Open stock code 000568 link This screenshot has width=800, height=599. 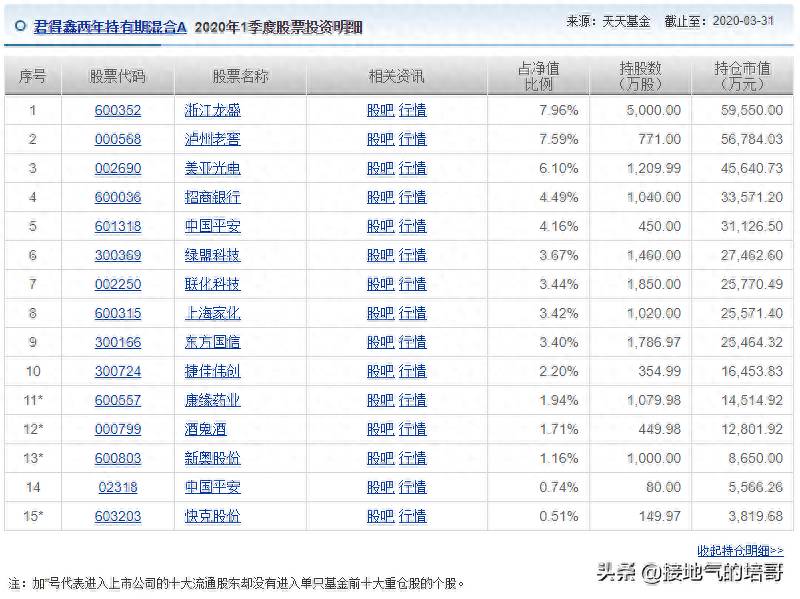pos(118,139)
